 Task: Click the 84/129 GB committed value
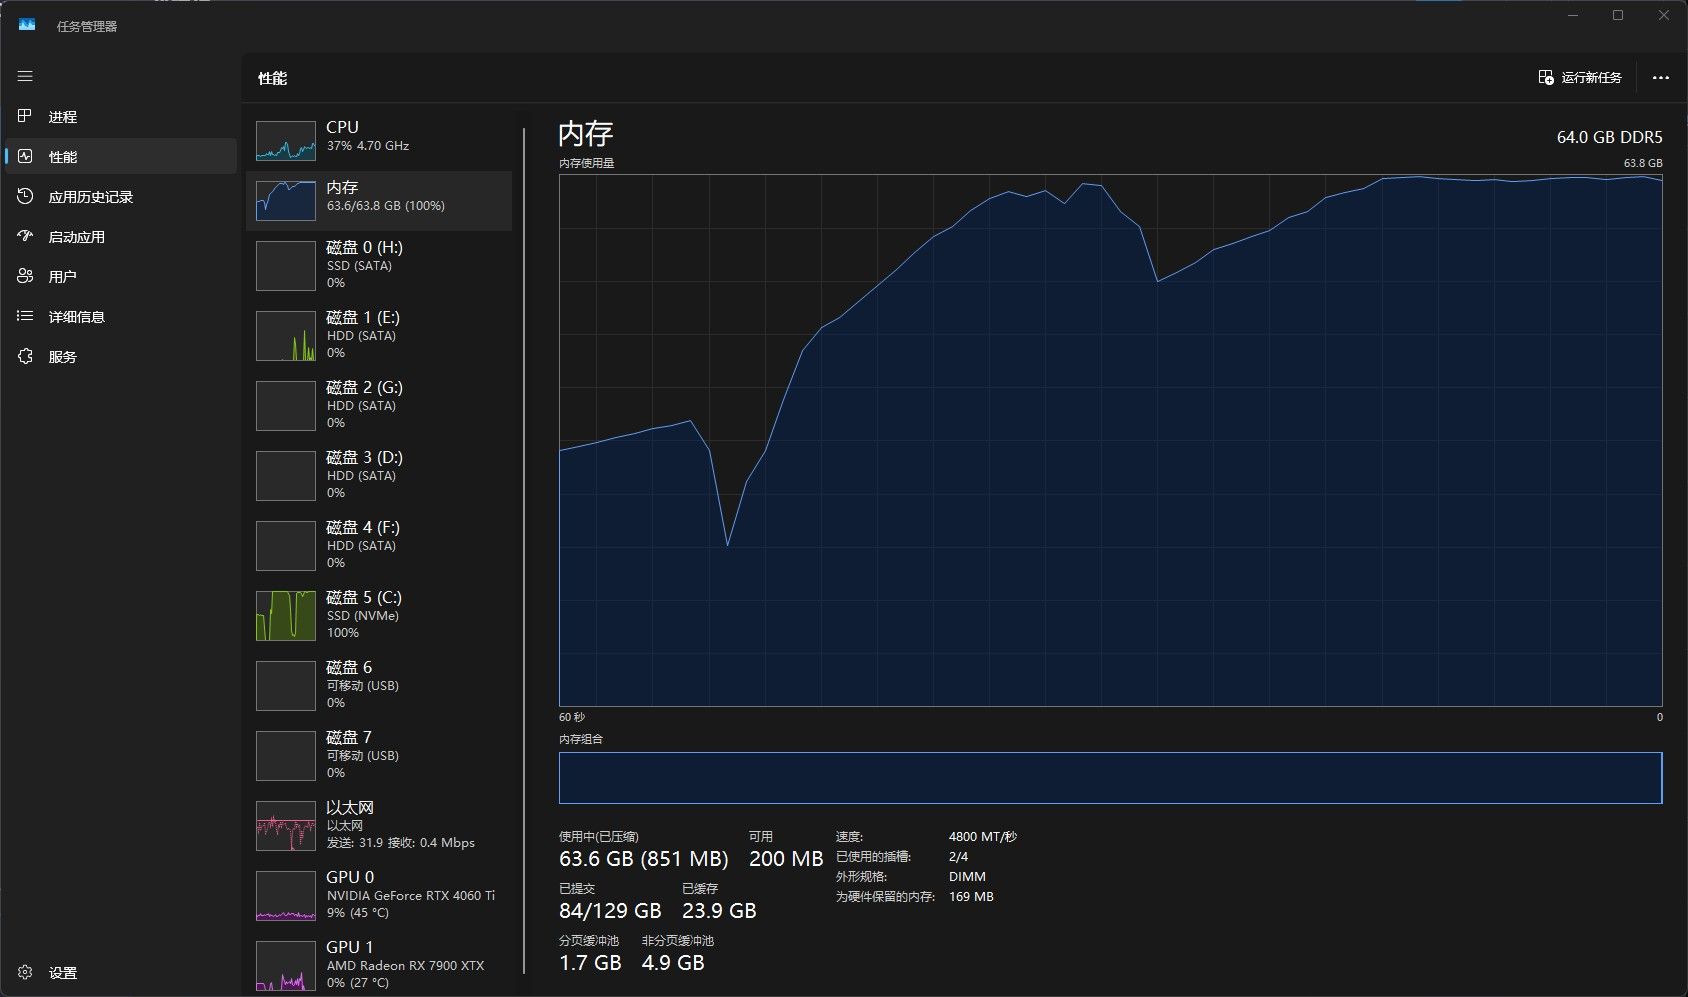610,911
